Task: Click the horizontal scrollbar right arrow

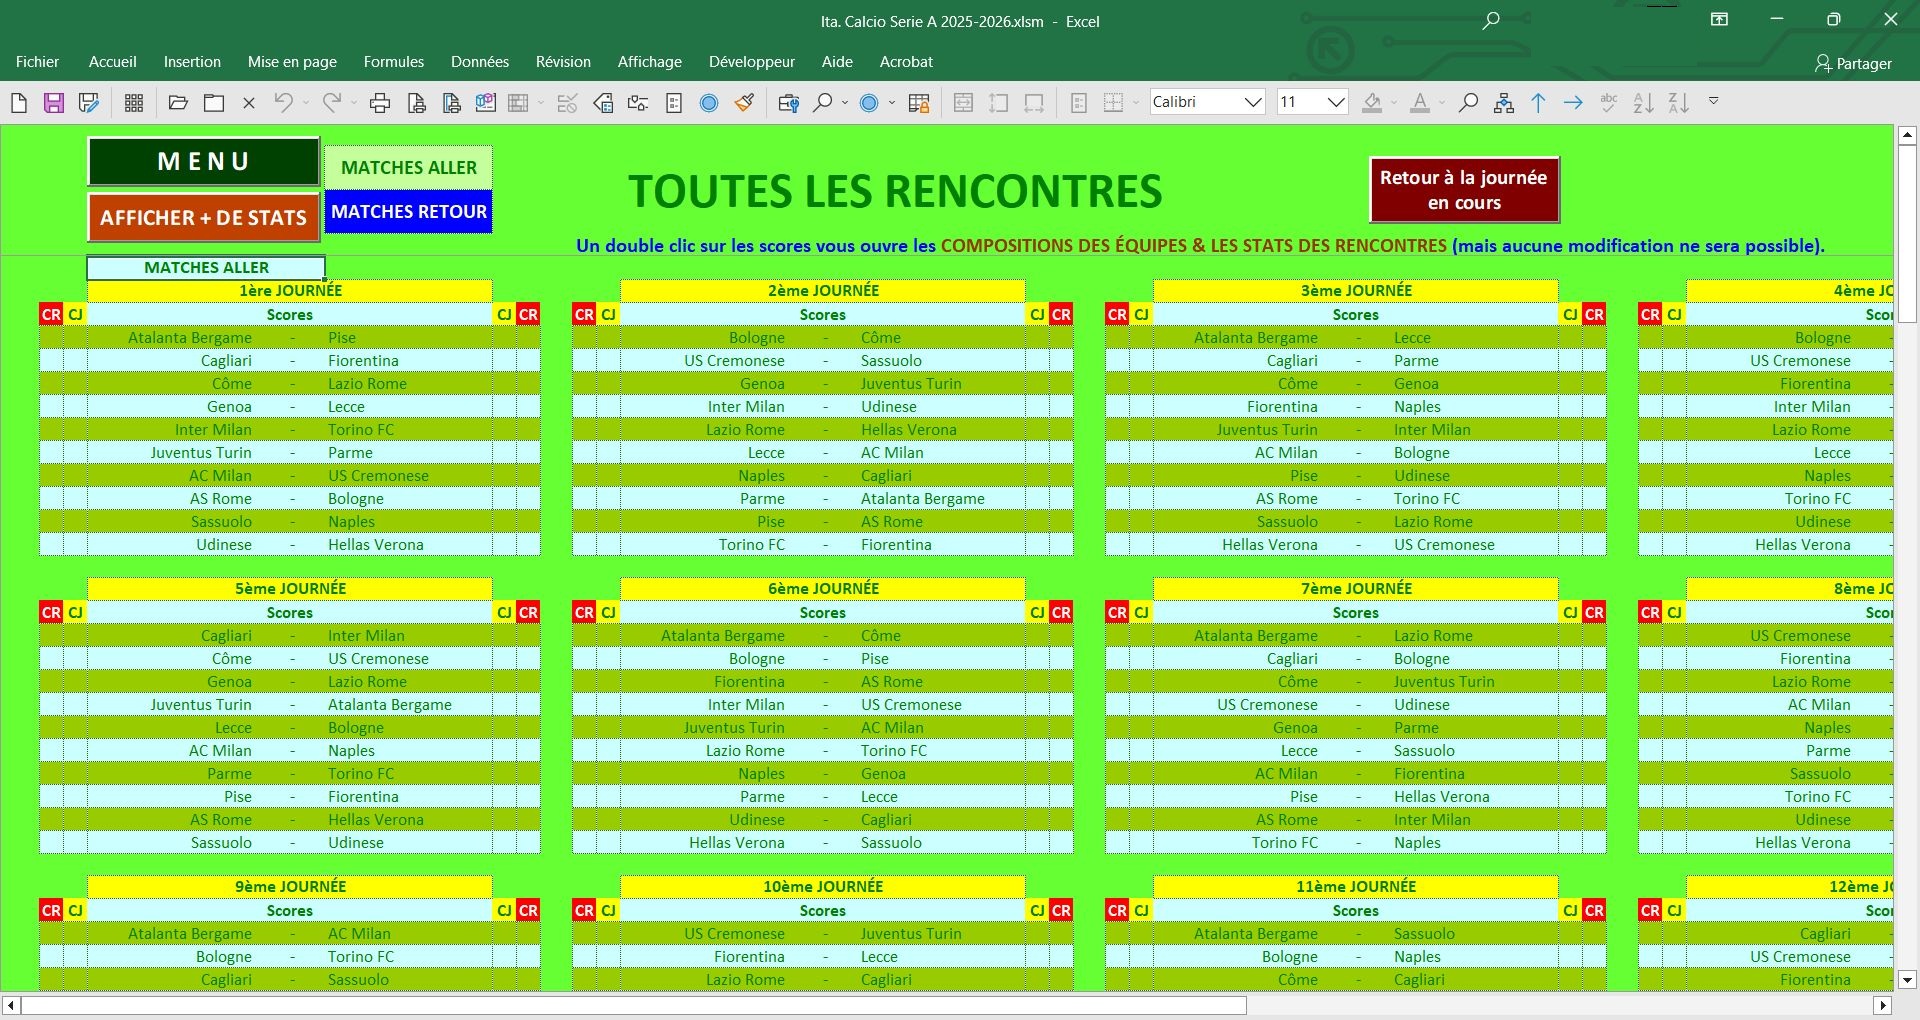Action: click(1883, 1005)
